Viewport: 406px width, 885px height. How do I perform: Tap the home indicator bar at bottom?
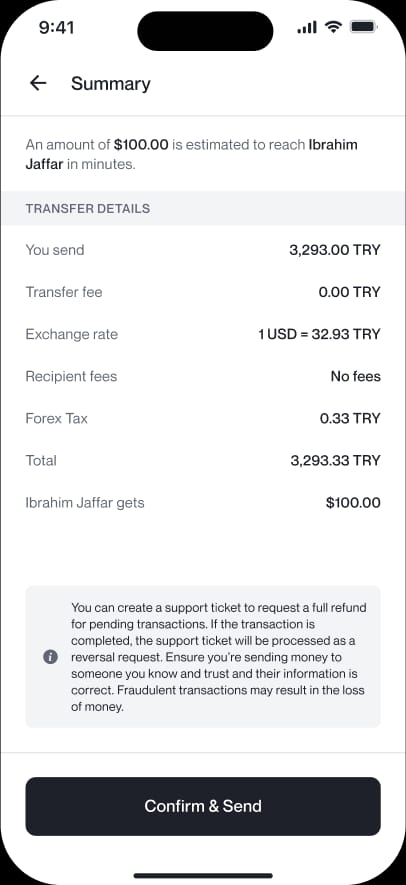[x=203, y=875]
